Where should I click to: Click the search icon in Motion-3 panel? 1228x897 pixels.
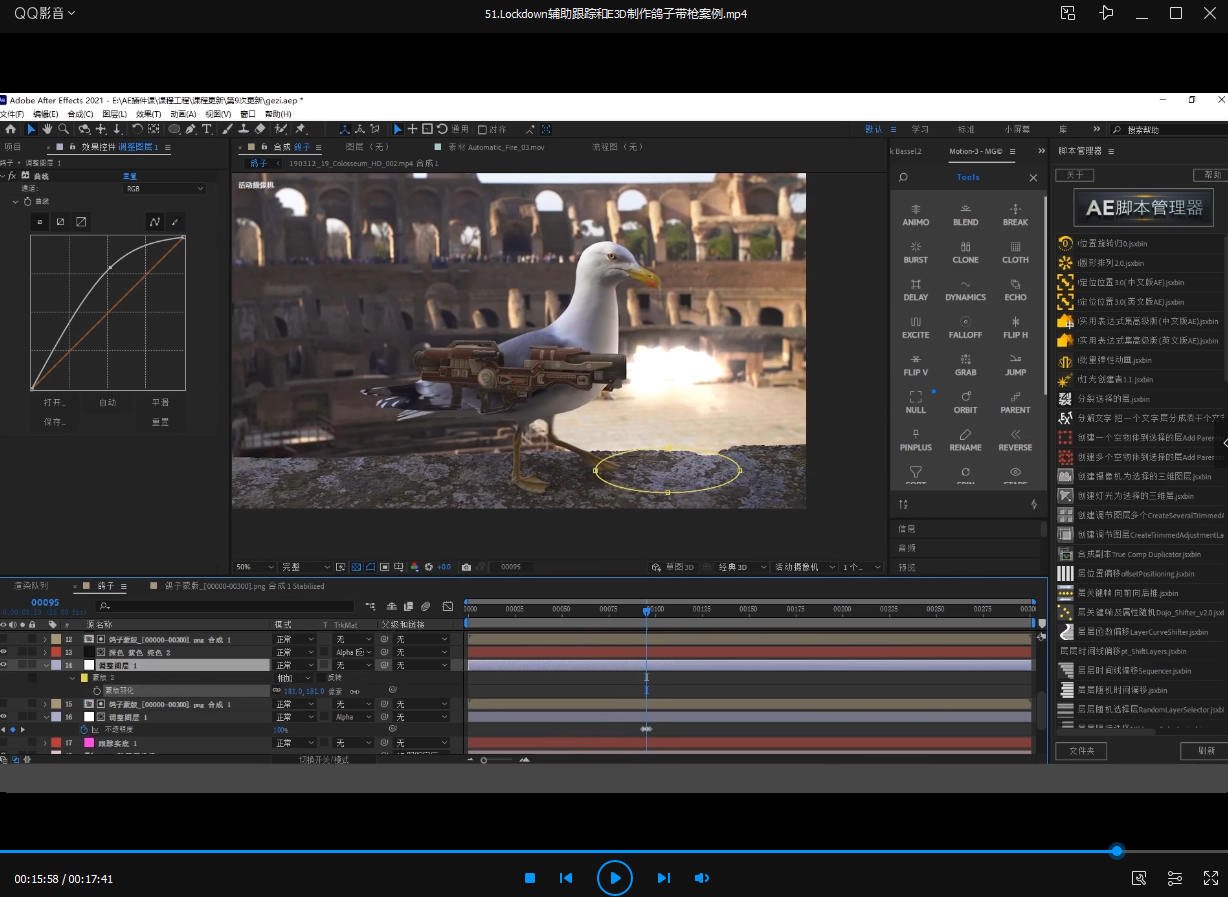click(x=904, y=178)
